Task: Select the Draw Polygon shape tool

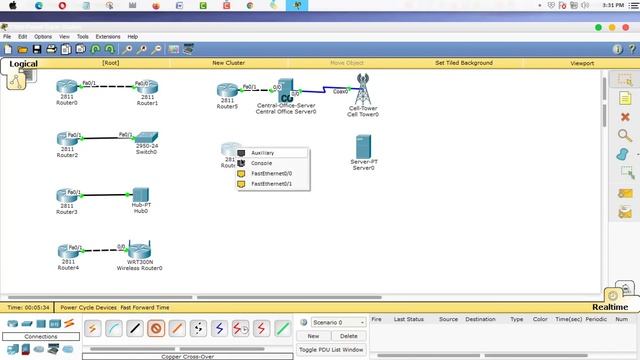Action: (623, 154)
